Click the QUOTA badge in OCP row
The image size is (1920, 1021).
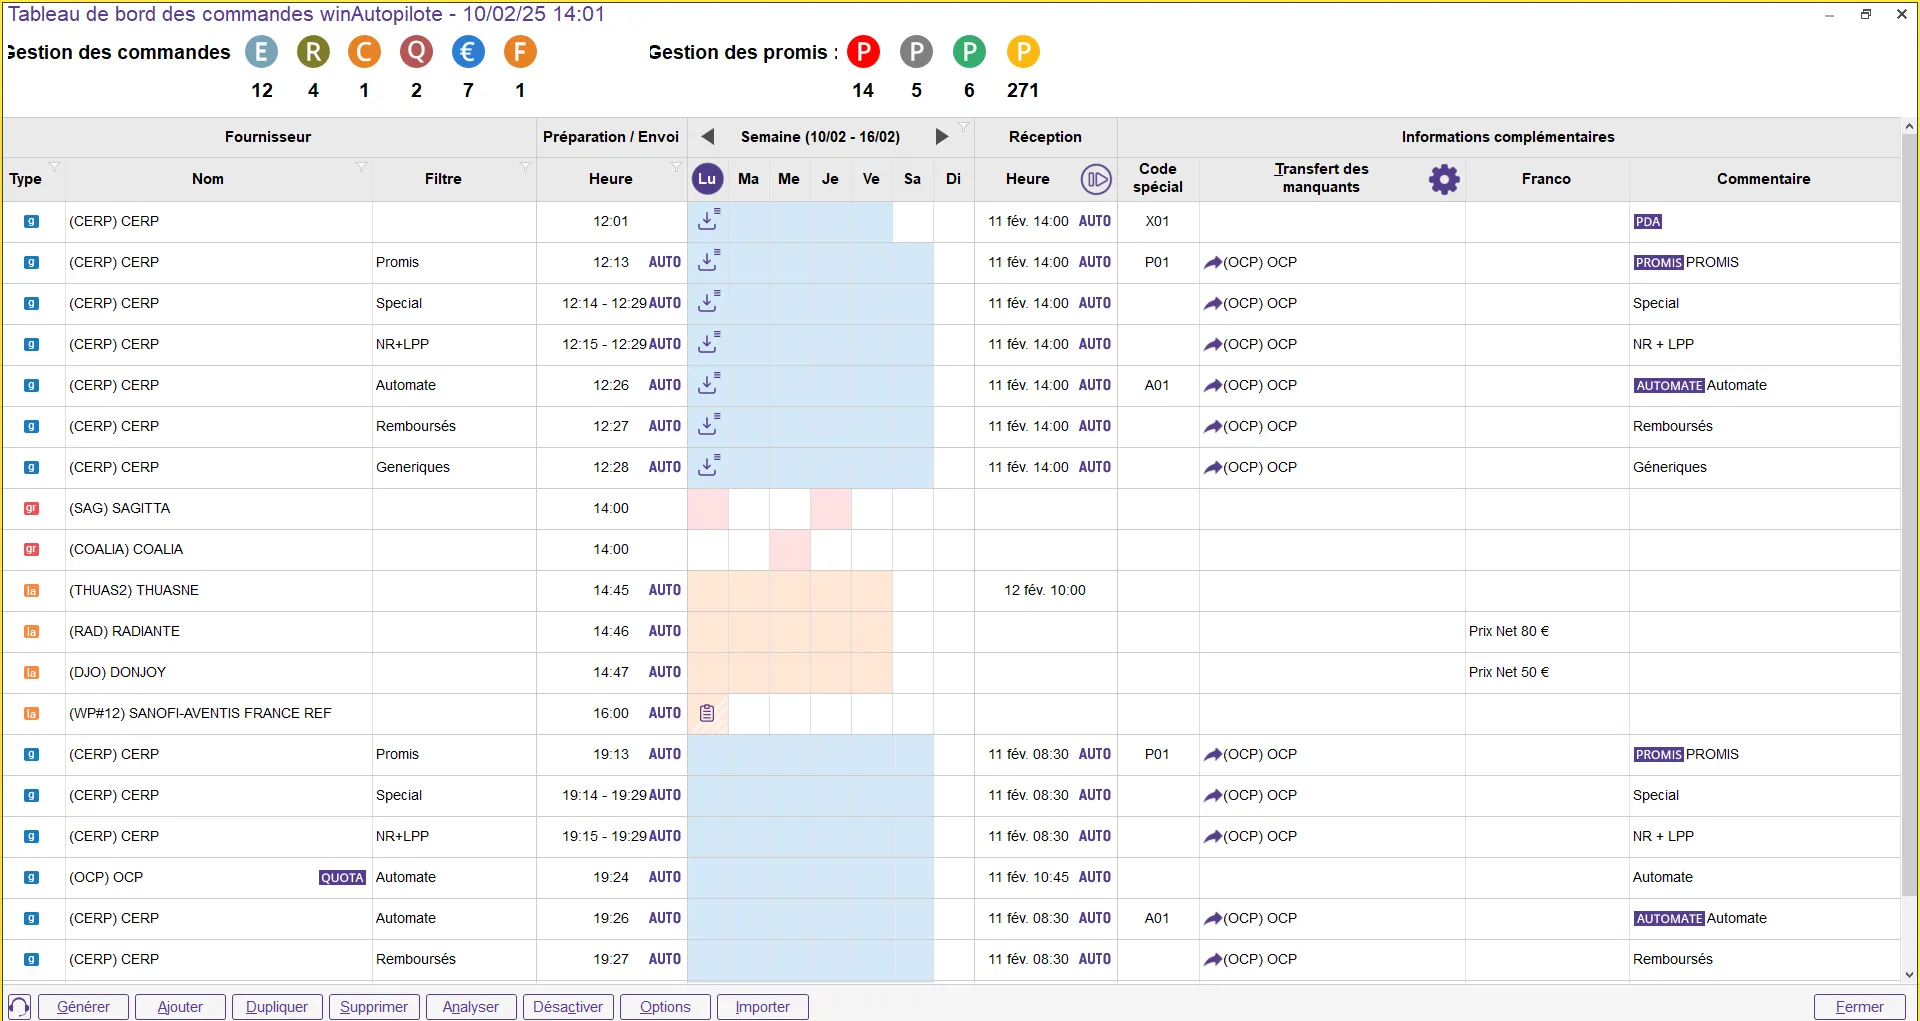[342, 877]
